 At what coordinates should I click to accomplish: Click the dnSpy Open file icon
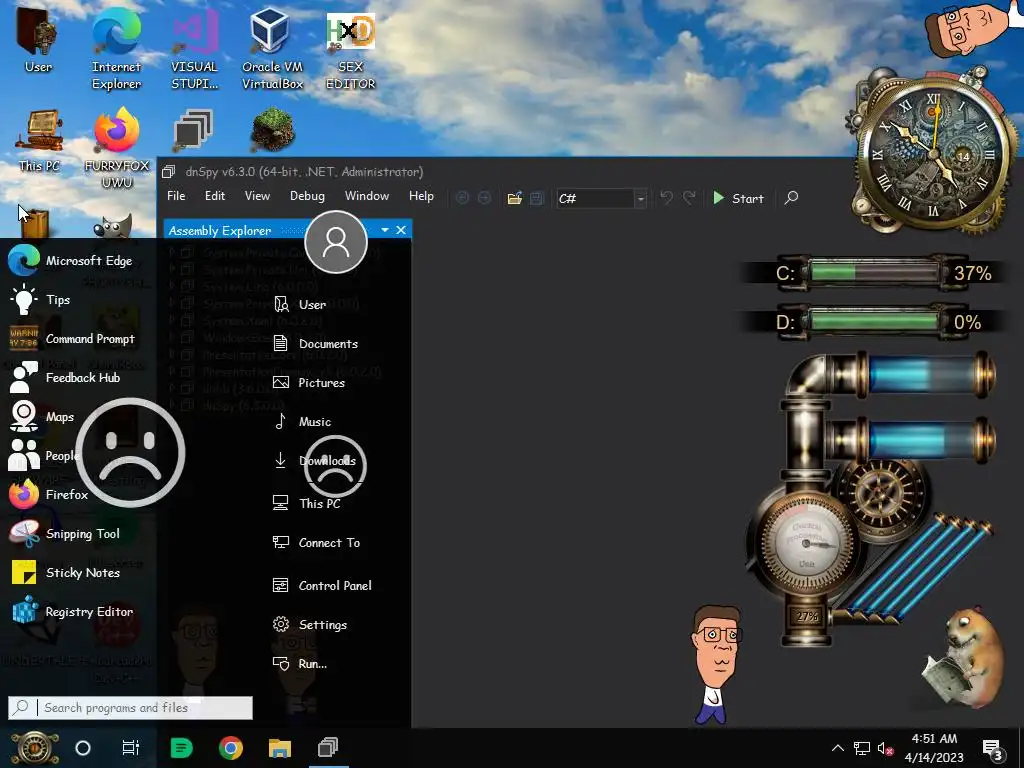tap(515, 198)
